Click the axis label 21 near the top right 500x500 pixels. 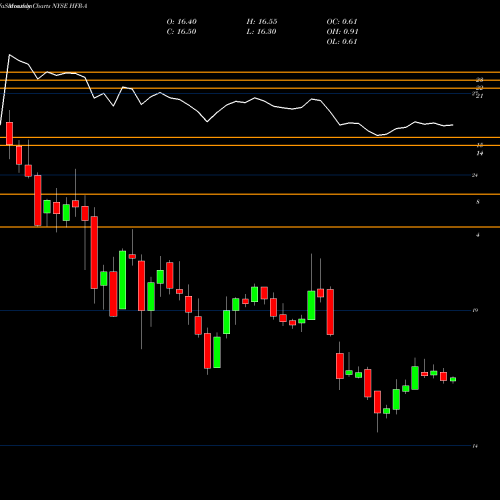(x=479, y=96)
